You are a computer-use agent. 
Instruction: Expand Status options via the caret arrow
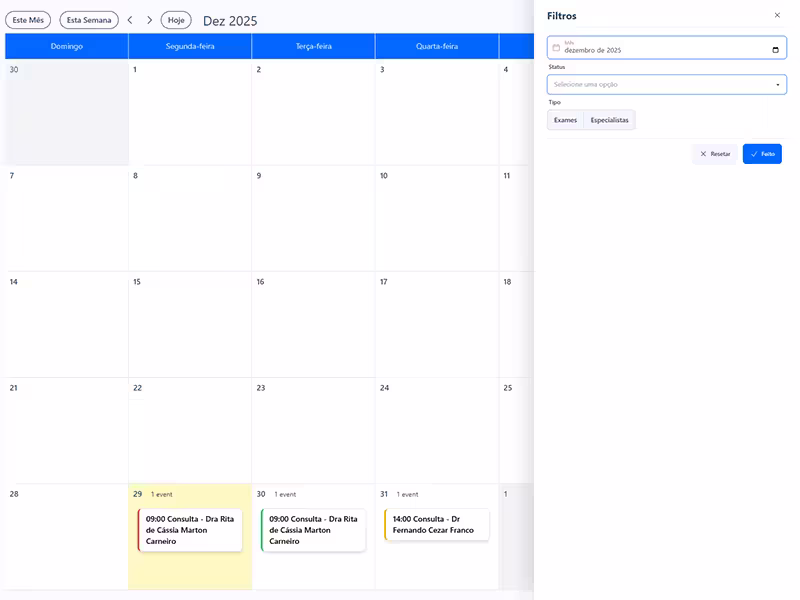pos(778,84)
